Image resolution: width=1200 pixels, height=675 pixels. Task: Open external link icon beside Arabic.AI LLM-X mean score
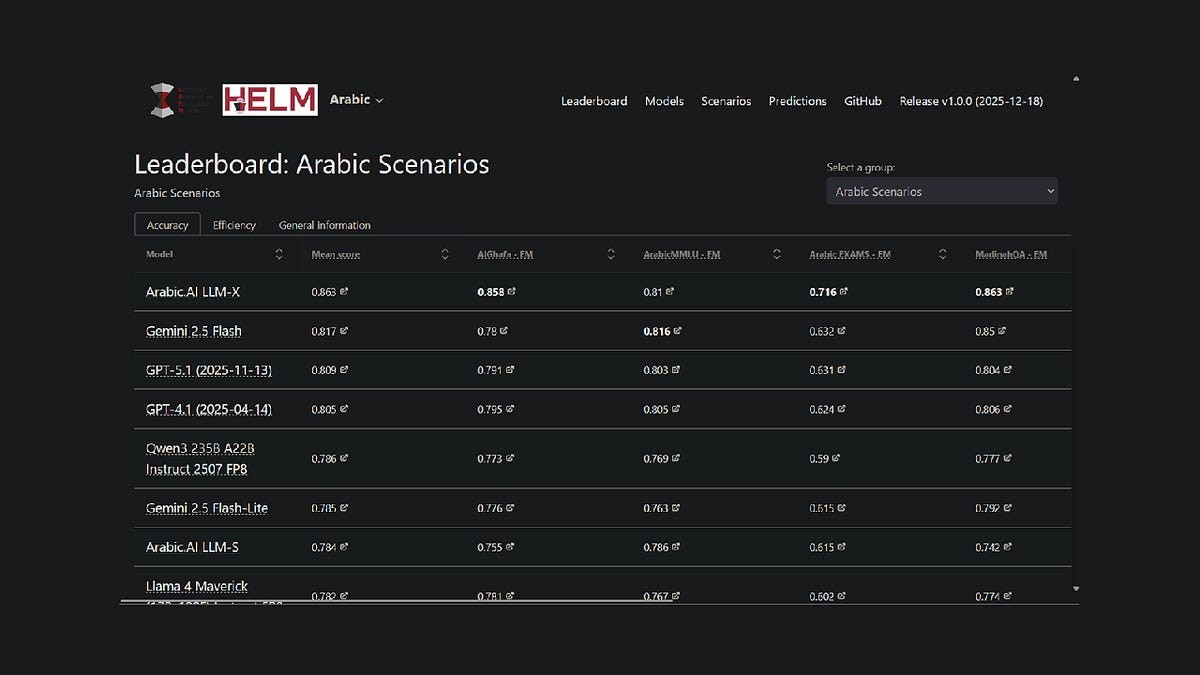[x=345, y=292]
